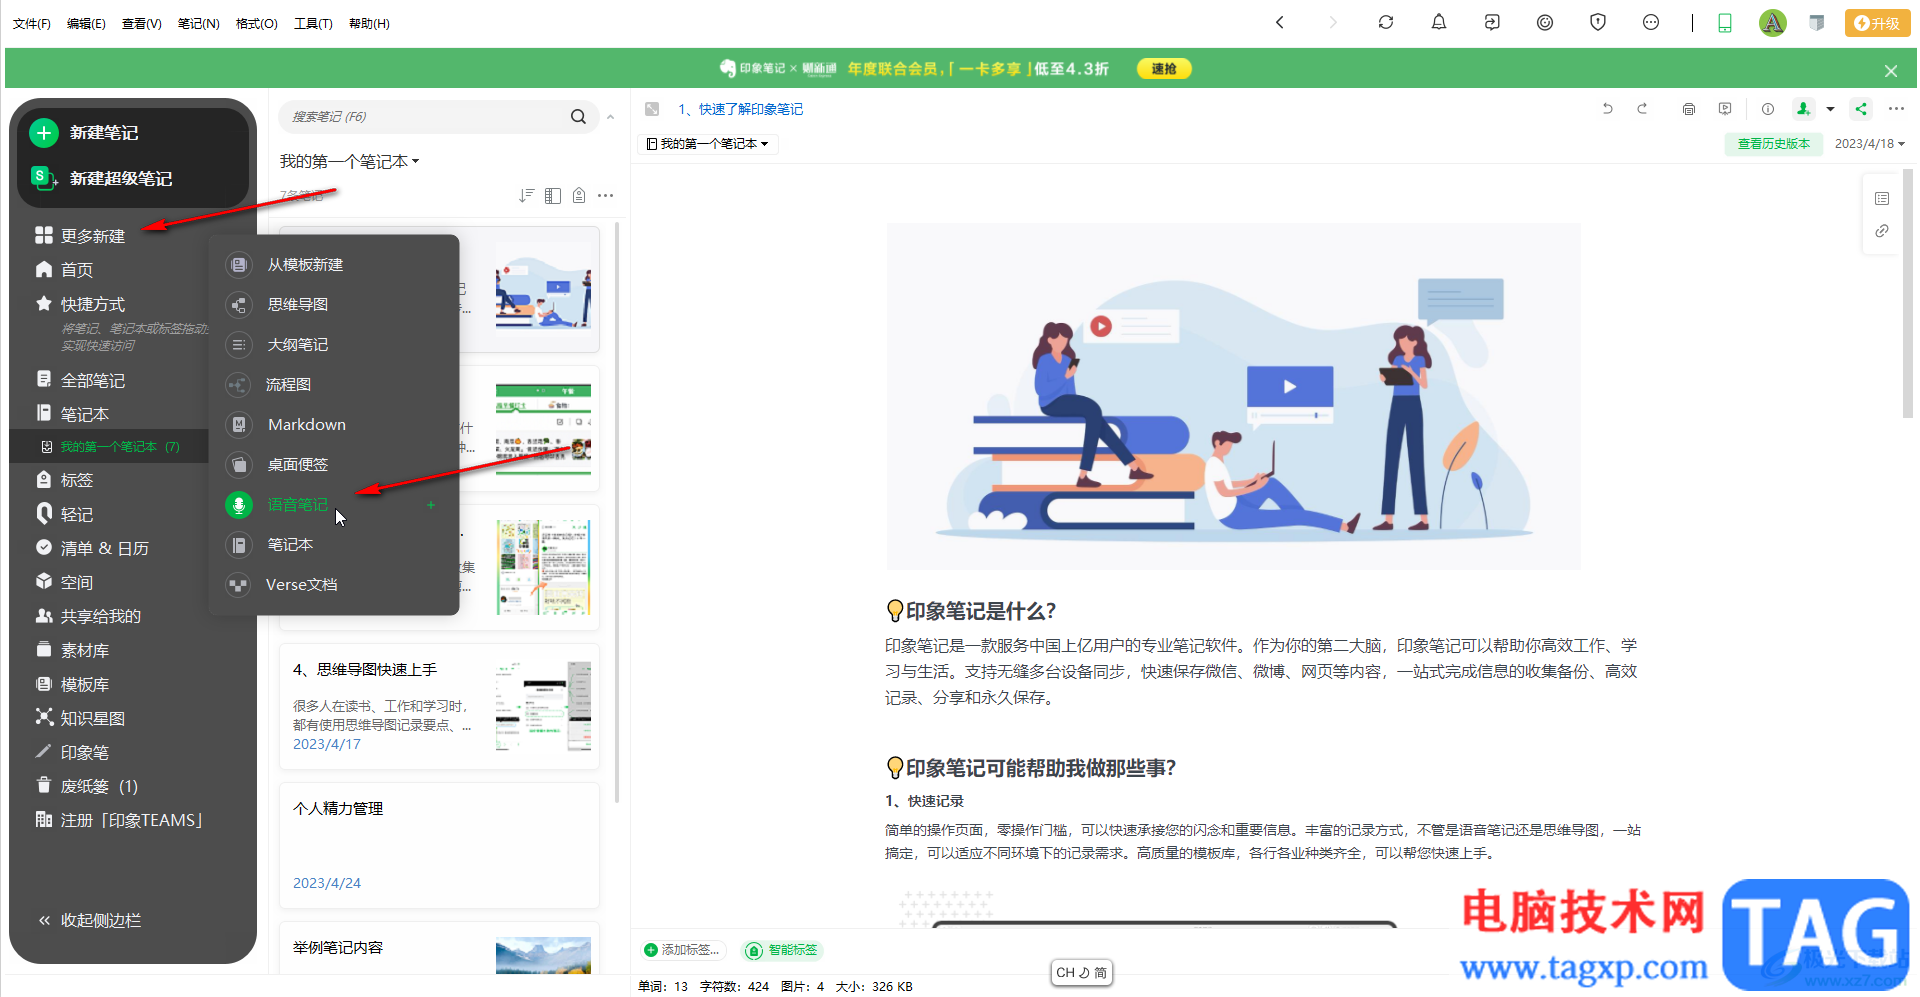Open notifications bell
This screenshot has width=1920, height=997.
click(1439, 22)
